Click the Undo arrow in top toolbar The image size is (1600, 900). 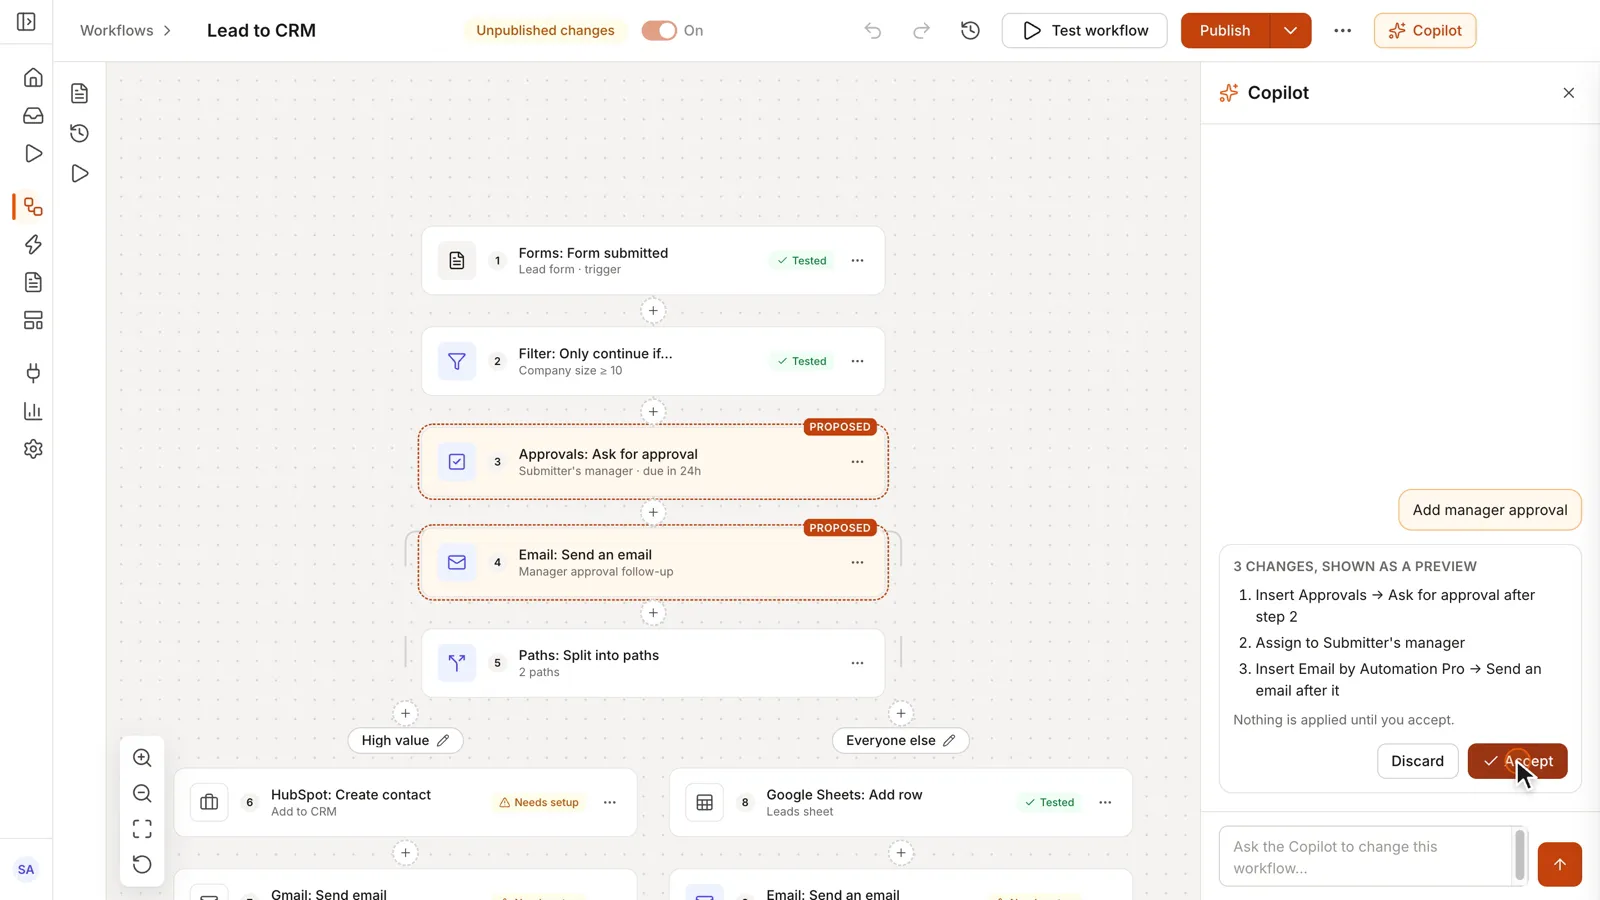873,31
